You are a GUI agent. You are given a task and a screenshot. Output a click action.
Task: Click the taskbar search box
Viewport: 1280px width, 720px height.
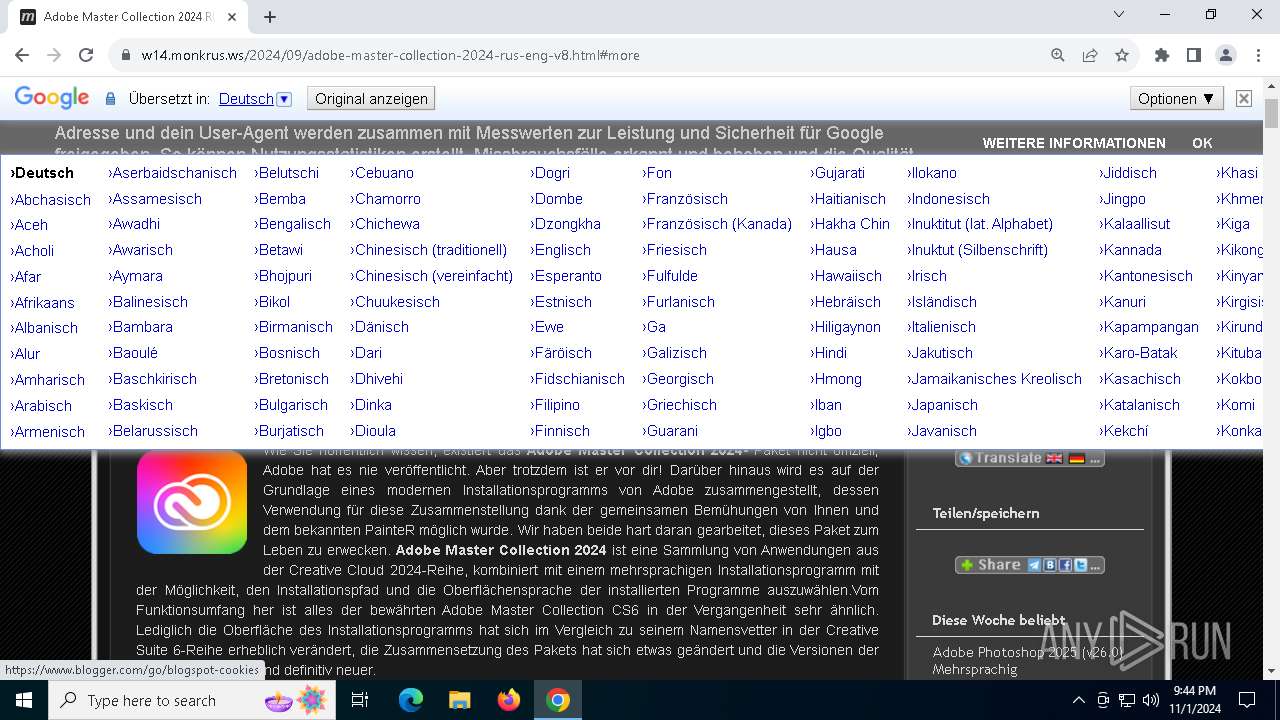tap(193, 700)
